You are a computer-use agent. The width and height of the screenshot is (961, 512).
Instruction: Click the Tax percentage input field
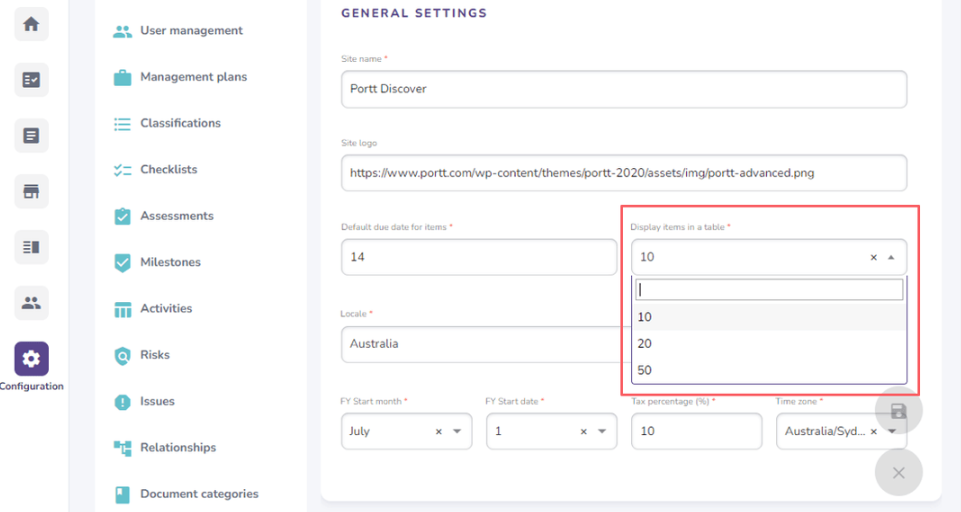696,431
